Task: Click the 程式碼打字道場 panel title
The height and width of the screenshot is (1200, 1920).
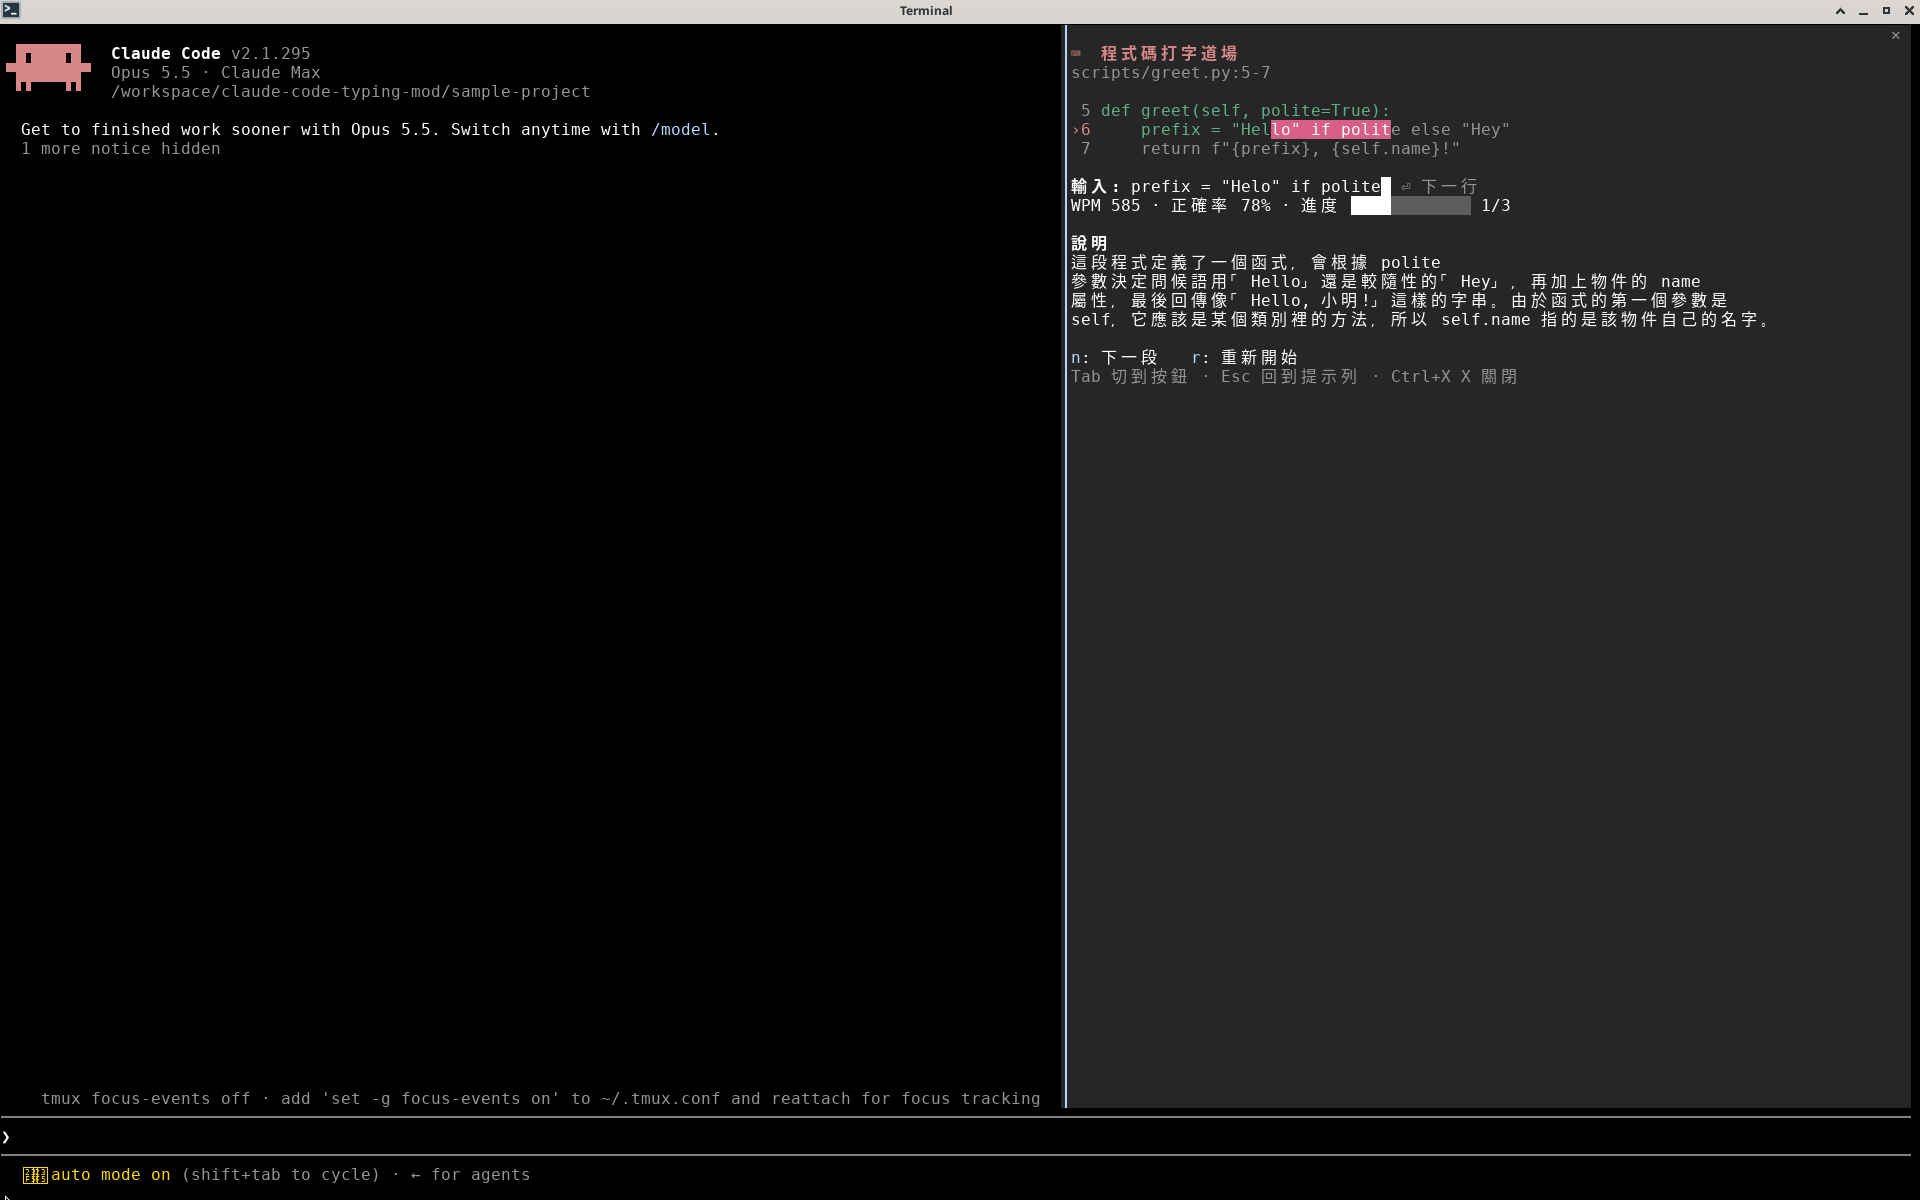Action: [1169, 54]
